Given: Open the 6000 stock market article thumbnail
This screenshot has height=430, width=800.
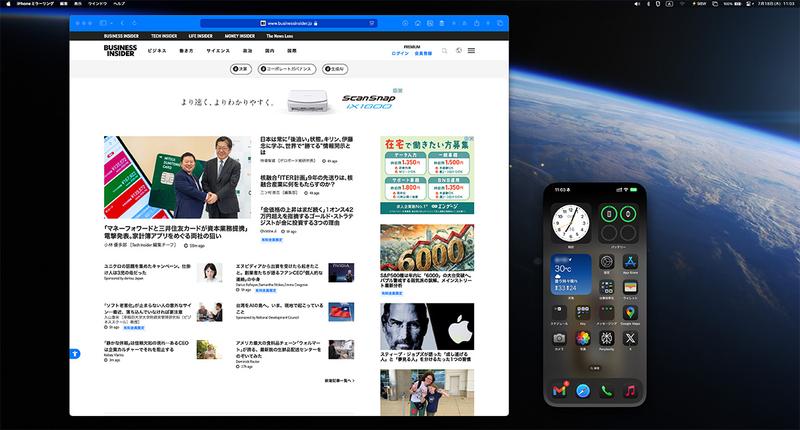Looking at the screenshot, I should point(427,247).
